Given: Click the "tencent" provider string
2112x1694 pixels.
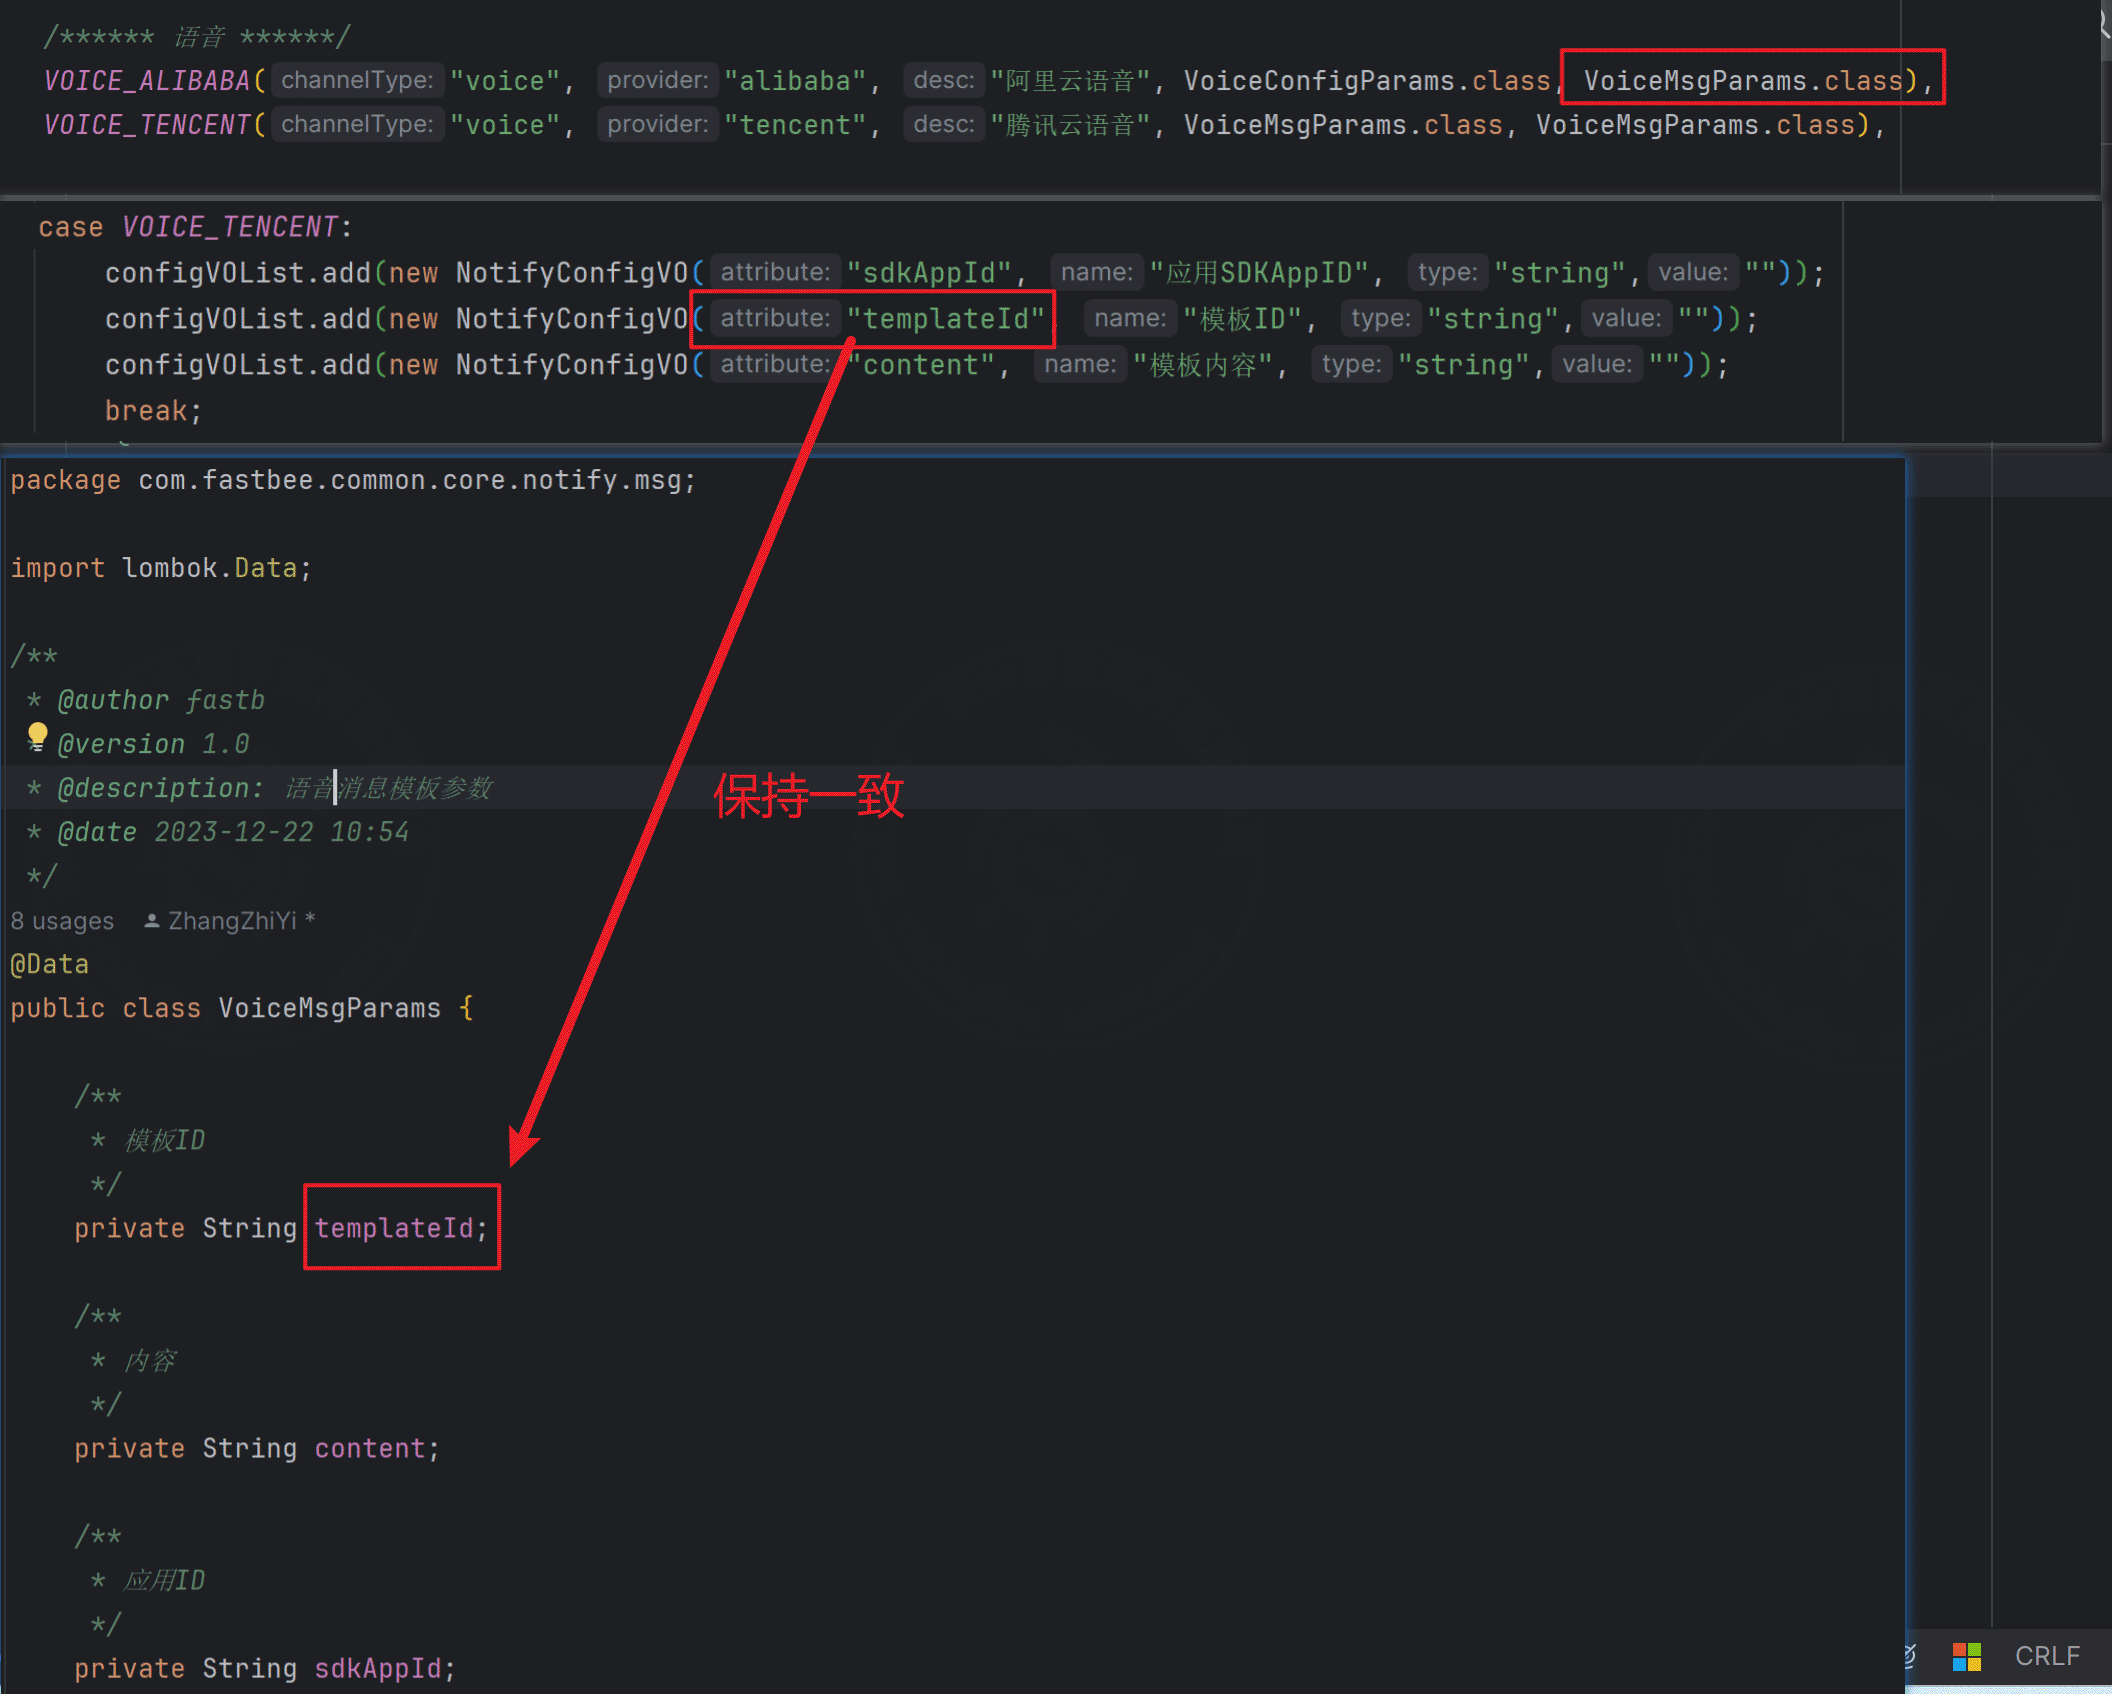Looking at the screenshot, I should coord(795,125).
